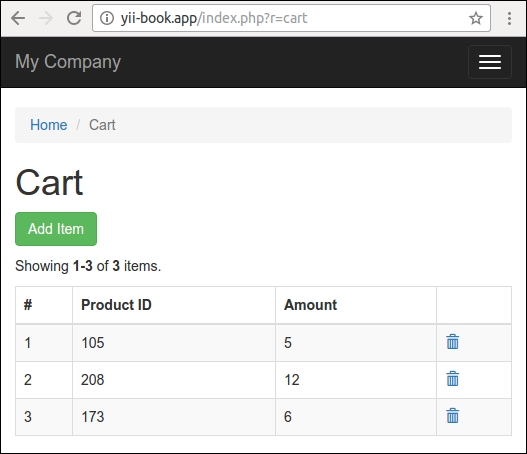Viewport: 527px width, 454px height.
Task: Focus the address bar URL field
Action: 291,18
